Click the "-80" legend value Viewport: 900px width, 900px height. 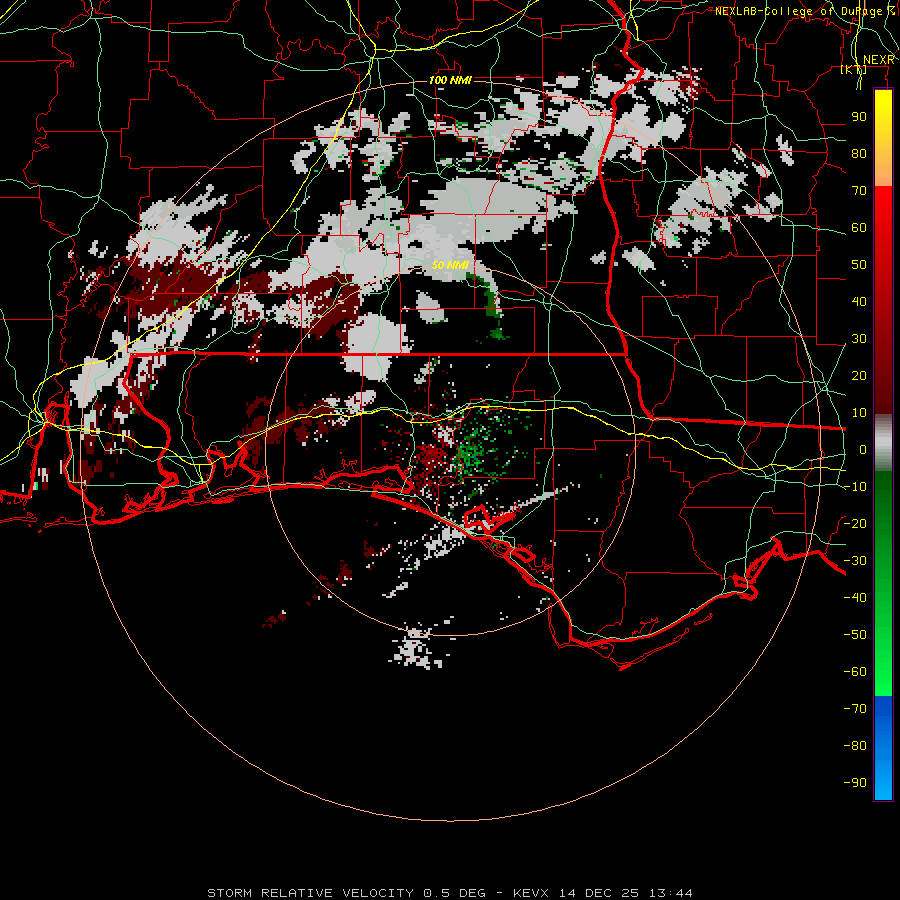tap(855, 746)
